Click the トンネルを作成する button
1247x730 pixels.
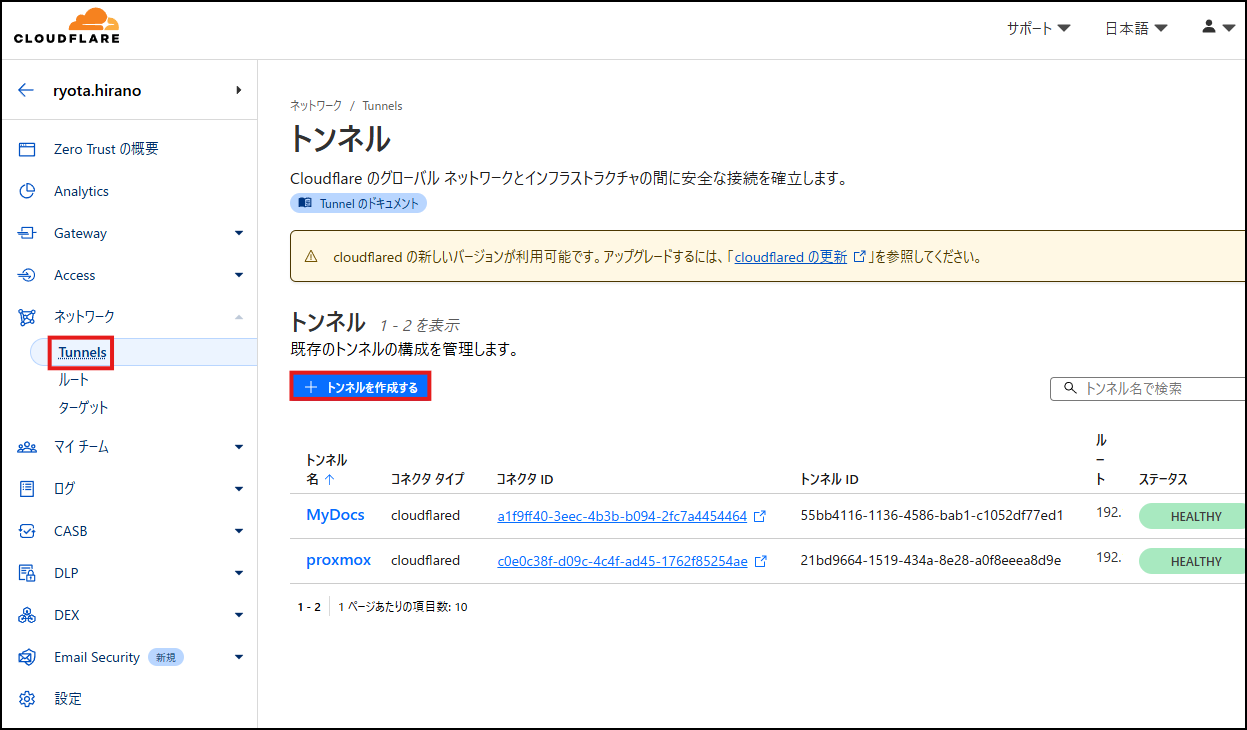point(360,386)
